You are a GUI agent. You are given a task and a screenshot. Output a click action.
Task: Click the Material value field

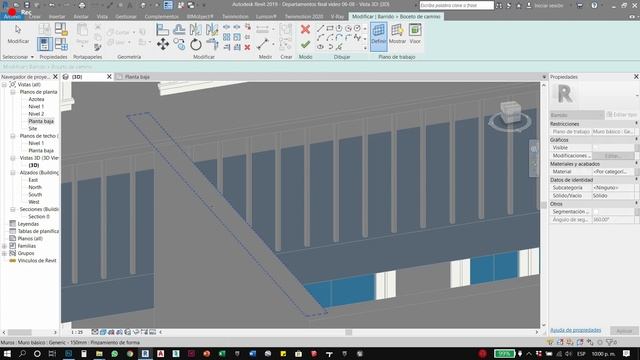[613, 171]
